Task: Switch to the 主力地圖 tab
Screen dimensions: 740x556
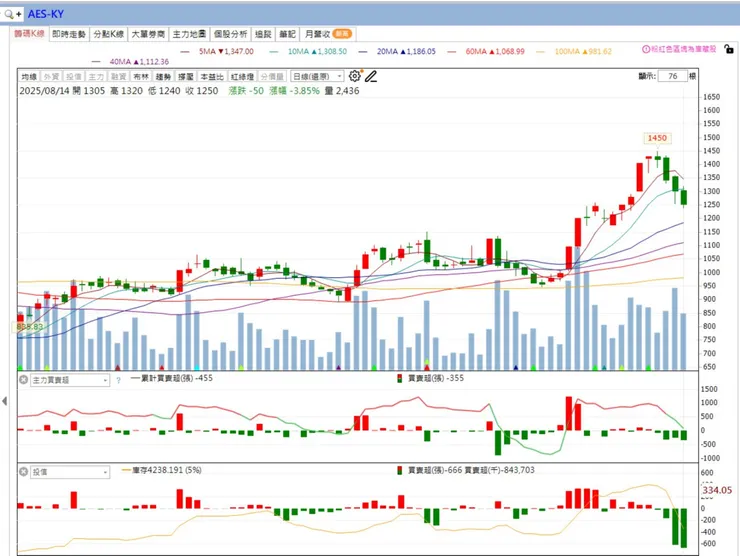Action: pos(189,34)
